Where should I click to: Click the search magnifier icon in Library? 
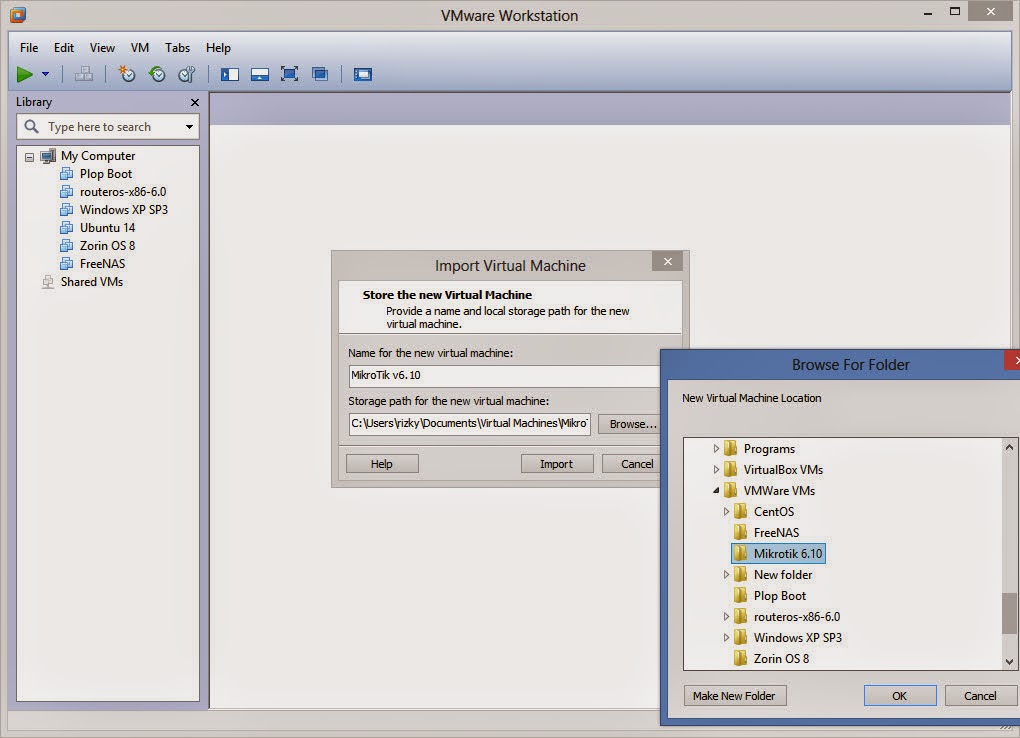pyautogui.click(x=31, y=126)
